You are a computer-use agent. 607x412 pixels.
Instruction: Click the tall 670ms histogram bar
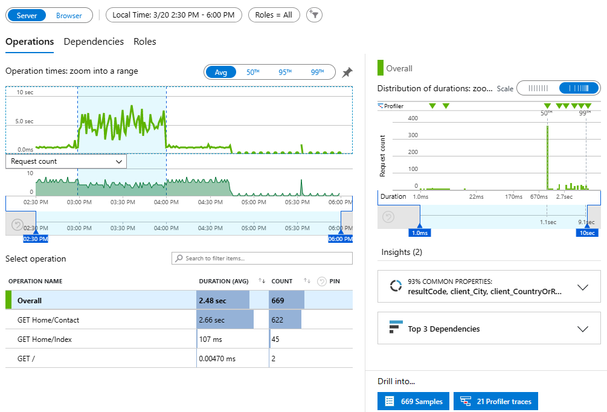[x=547, y=157]
